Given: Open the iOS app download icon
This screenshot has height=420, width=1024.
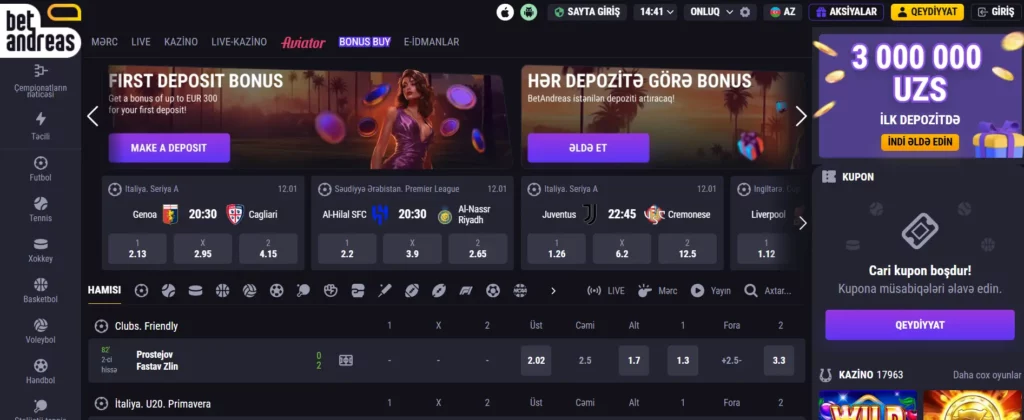Looking at the screenshot, I should (505, 12).
